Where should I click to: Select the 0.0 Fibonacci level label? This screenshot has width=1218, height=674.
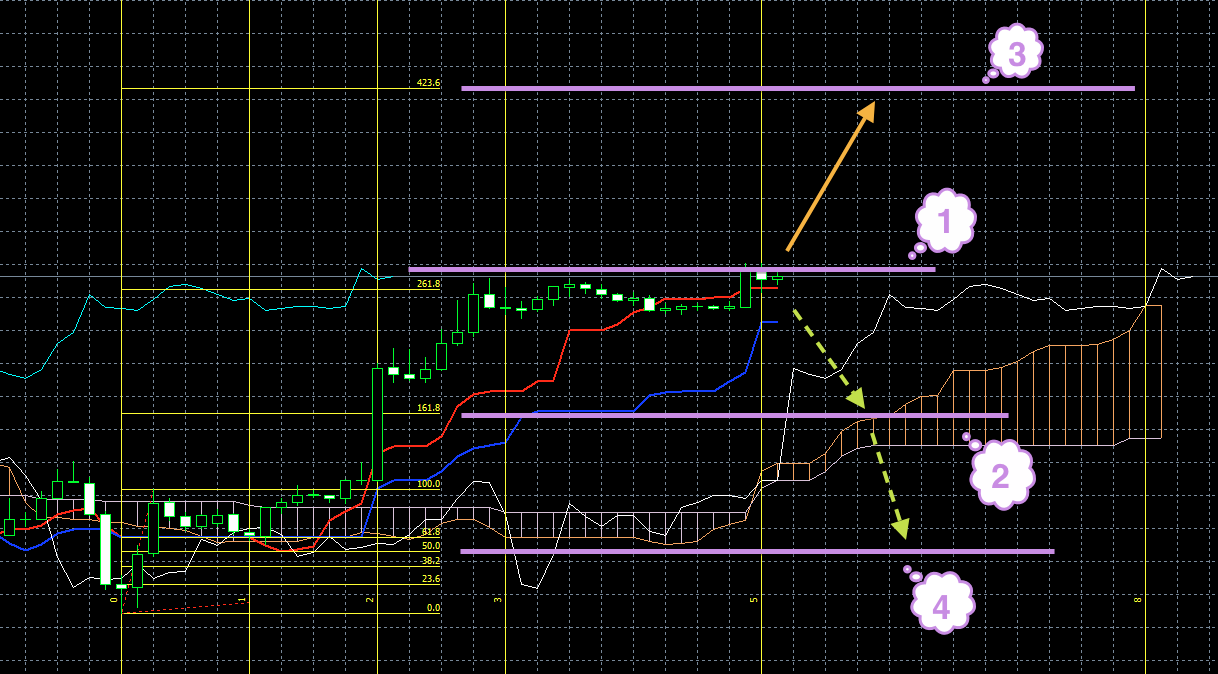point(433,608)
